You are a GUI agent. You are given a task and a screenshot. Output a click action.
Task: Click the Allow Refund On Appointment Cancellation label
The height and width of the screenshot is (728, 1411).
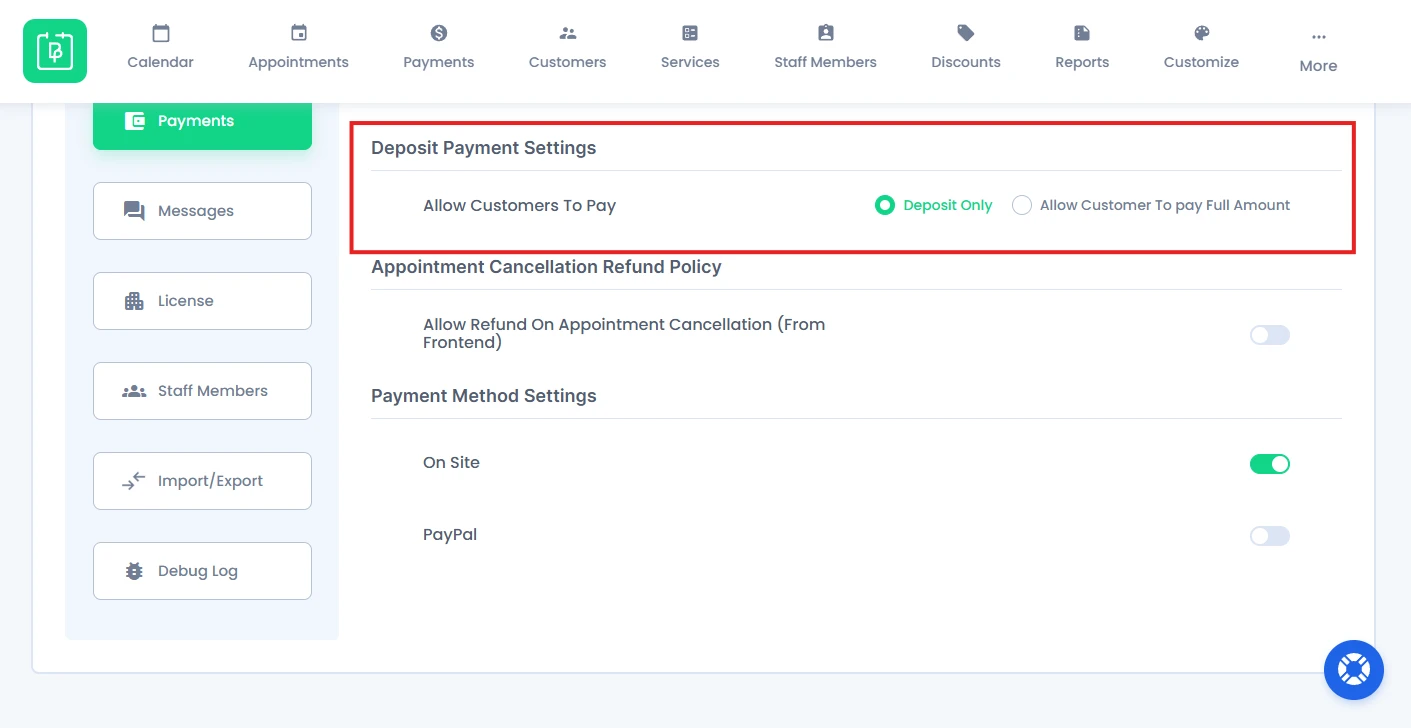coord(624,333)
